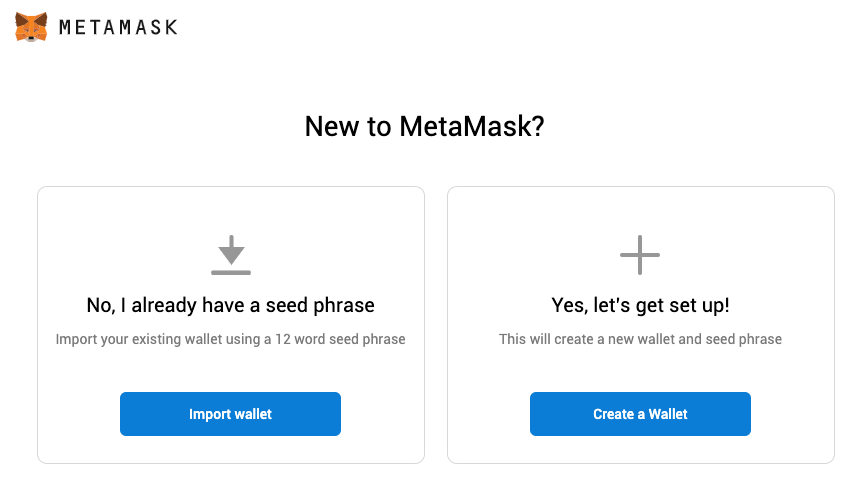Click the METAMASK wordmark text
The image size is (859, 487).
coord(118,28)
